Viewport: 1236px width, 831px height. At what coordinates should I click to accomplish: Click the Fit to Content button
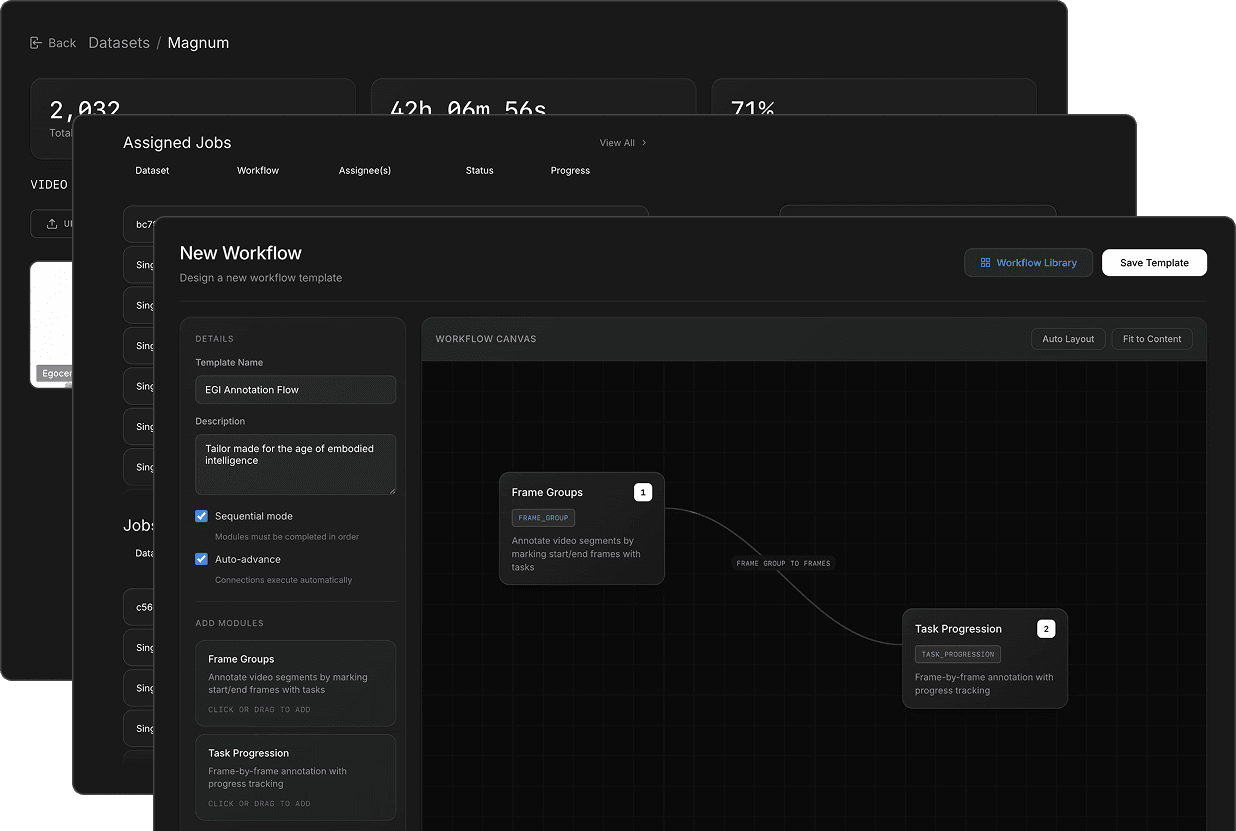[1151, 339]
